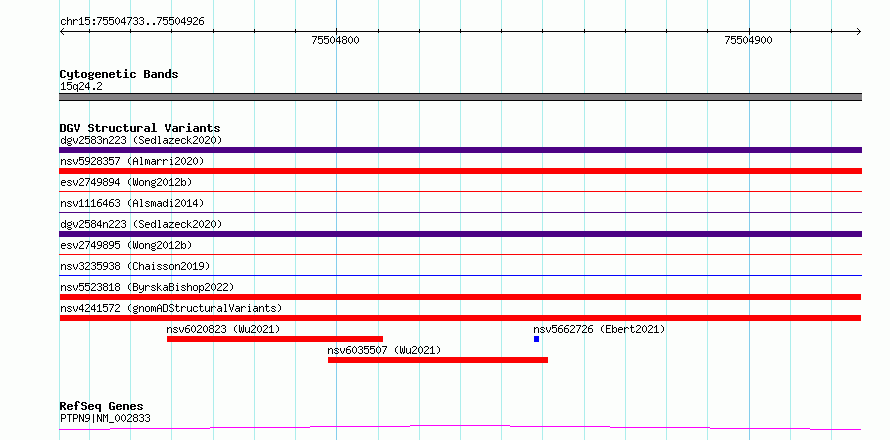Click the red bar under nsv4241572
890x440 pixels.
460,318
